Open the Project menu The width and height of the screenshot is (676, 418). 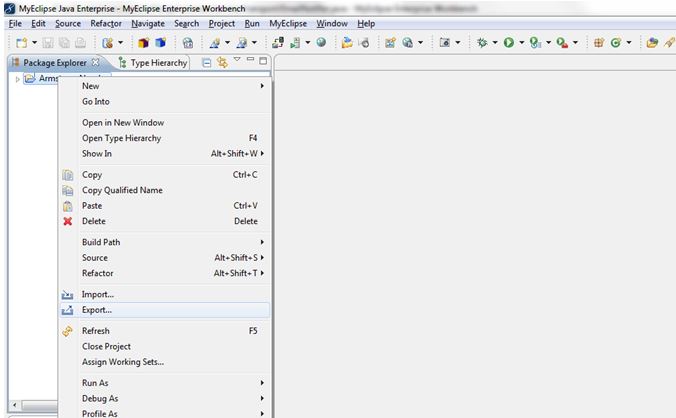(222, 24)
